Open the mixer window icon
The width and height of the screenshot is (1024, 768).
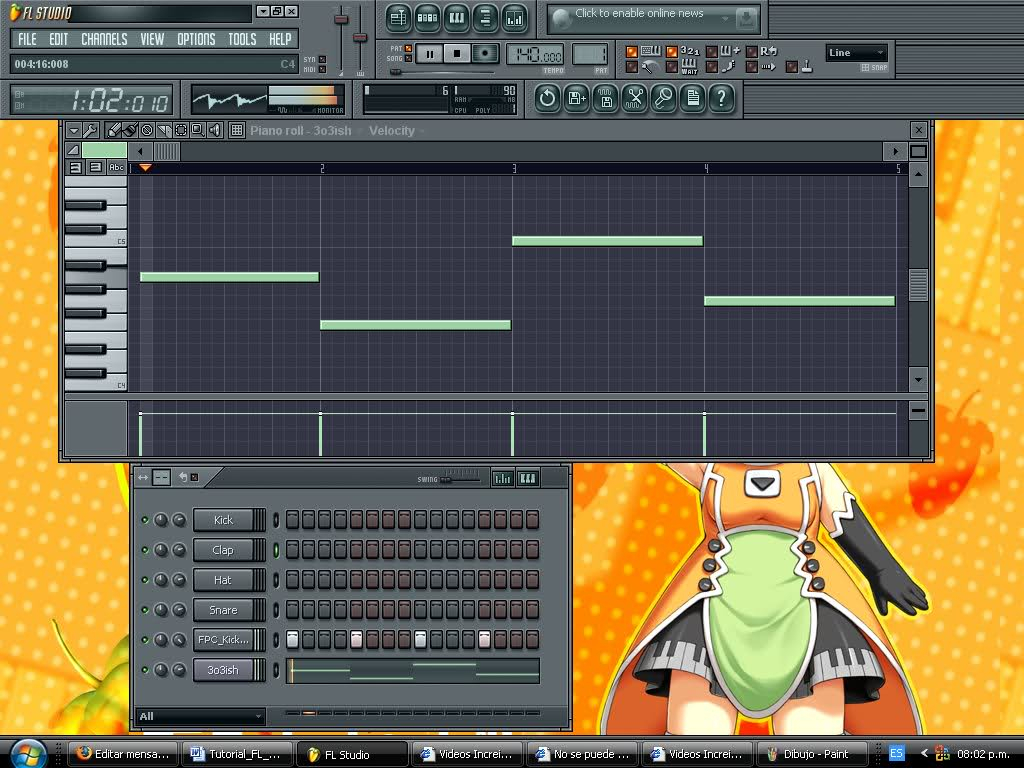click(x=514, y=18)
